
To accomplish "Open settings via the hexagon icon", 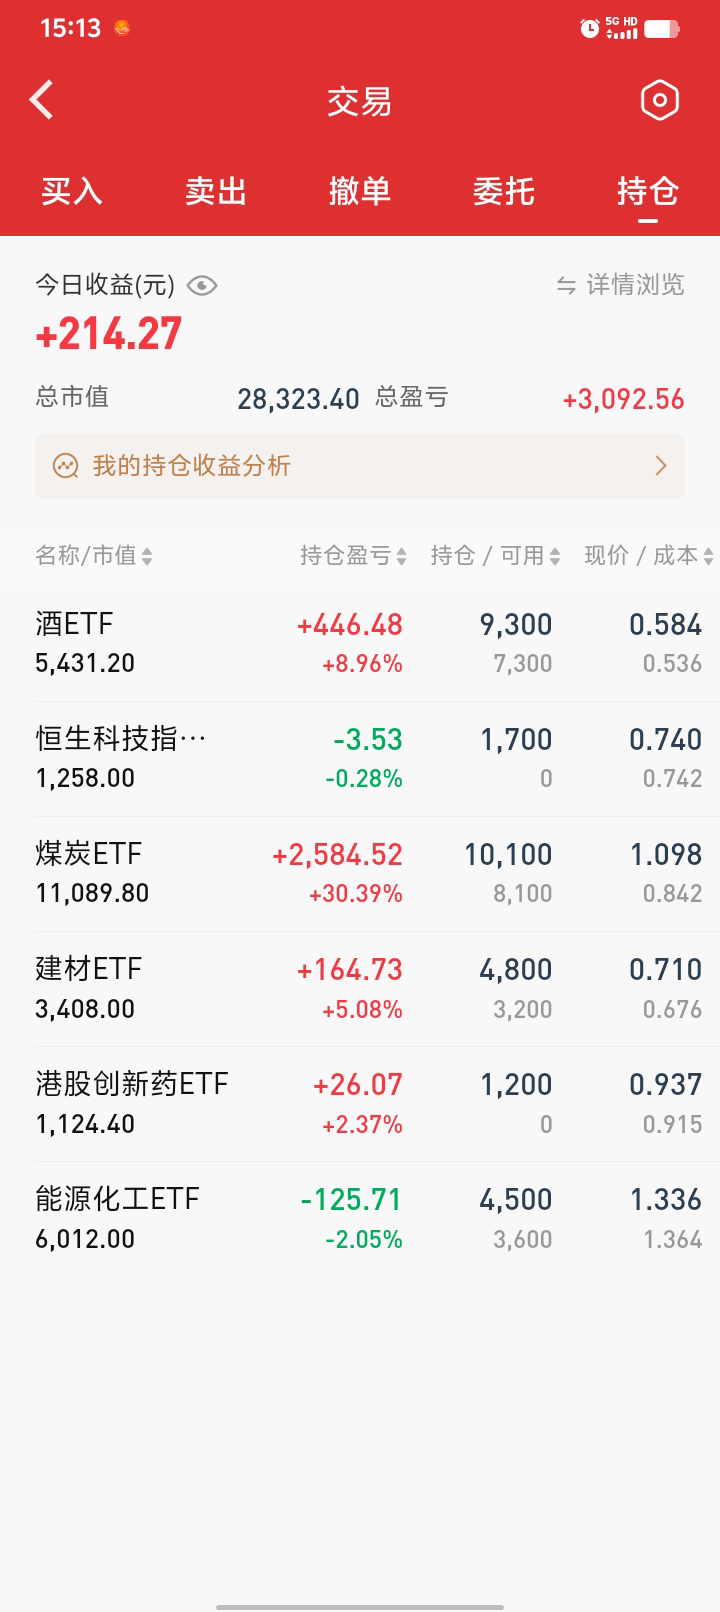I will tap(659, 100).
